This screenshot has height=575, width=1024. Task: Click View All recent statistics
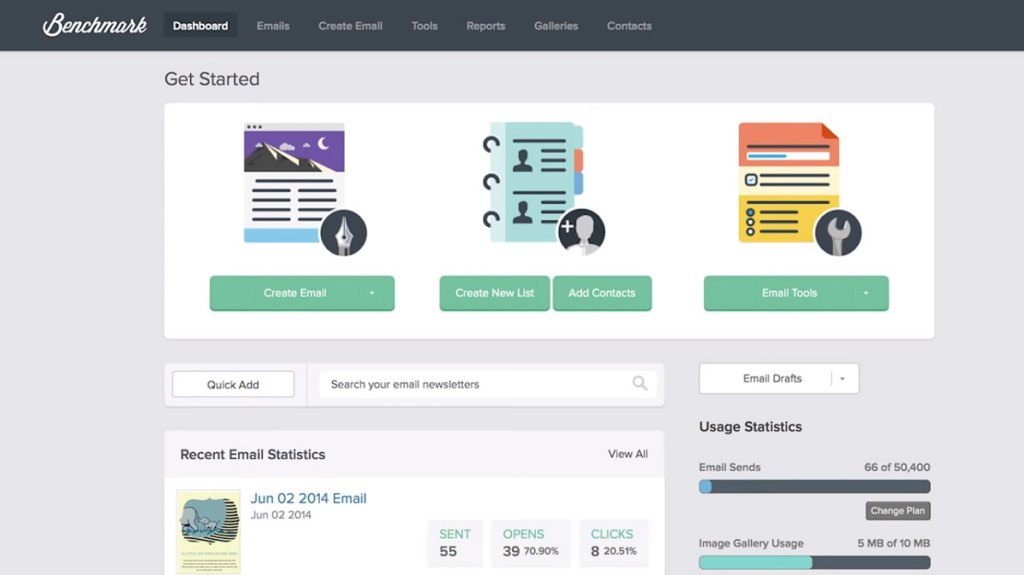(x=628, y=453)
